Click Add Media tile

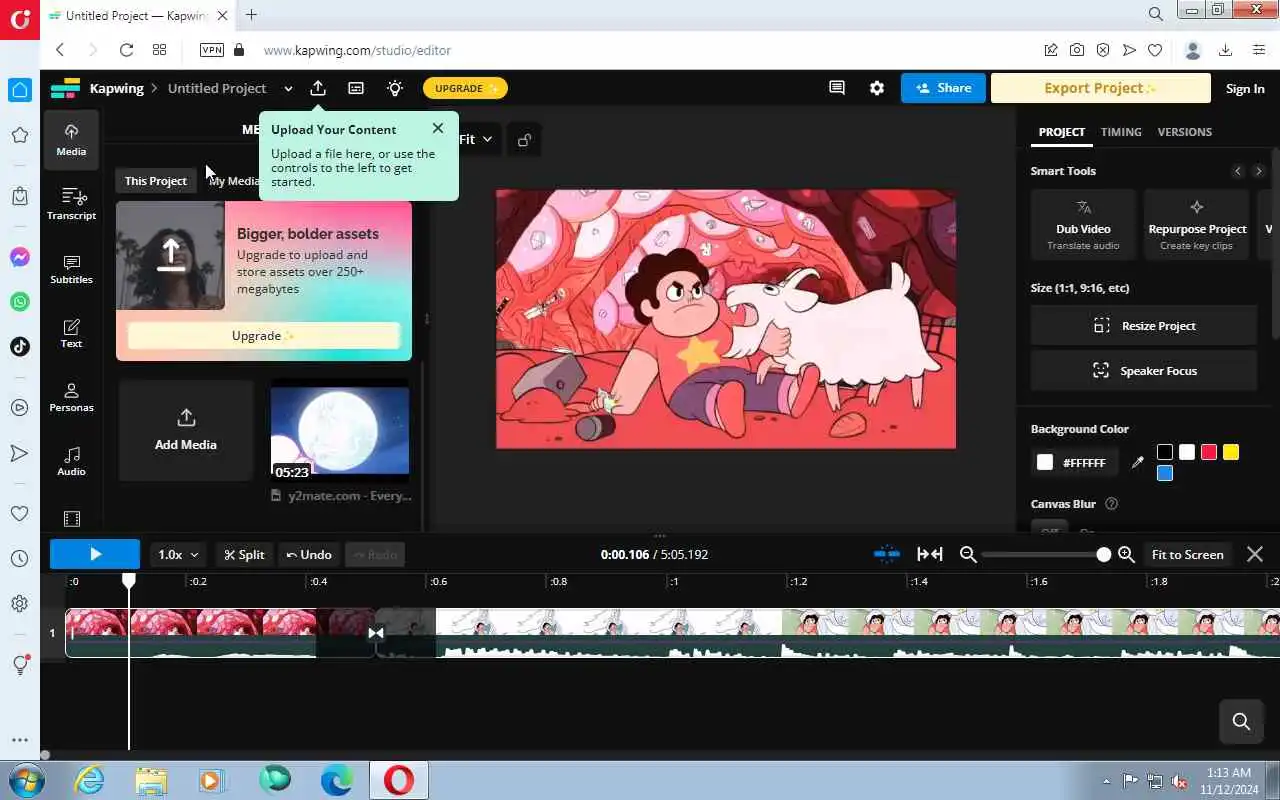click(x=186, y=430)
